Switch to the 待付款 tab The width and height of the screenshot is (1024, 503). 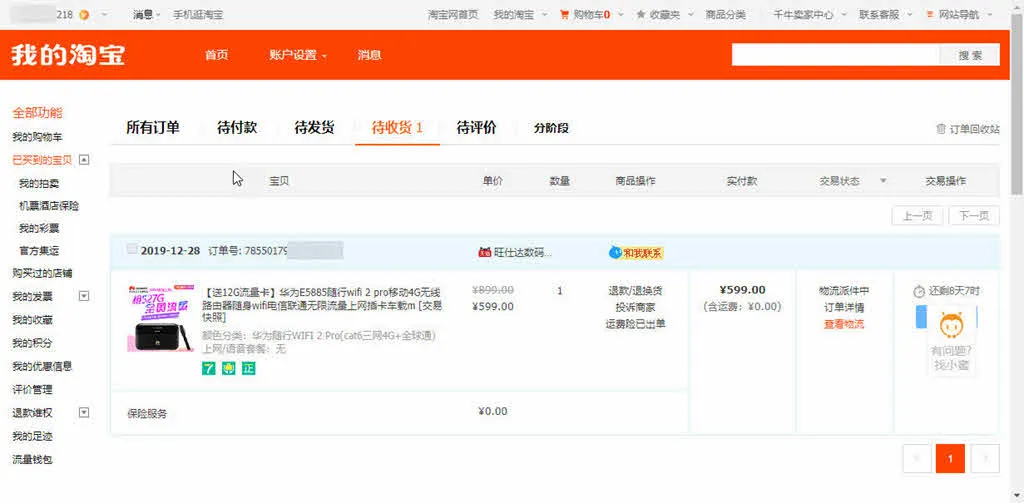[x=237, y=128]
